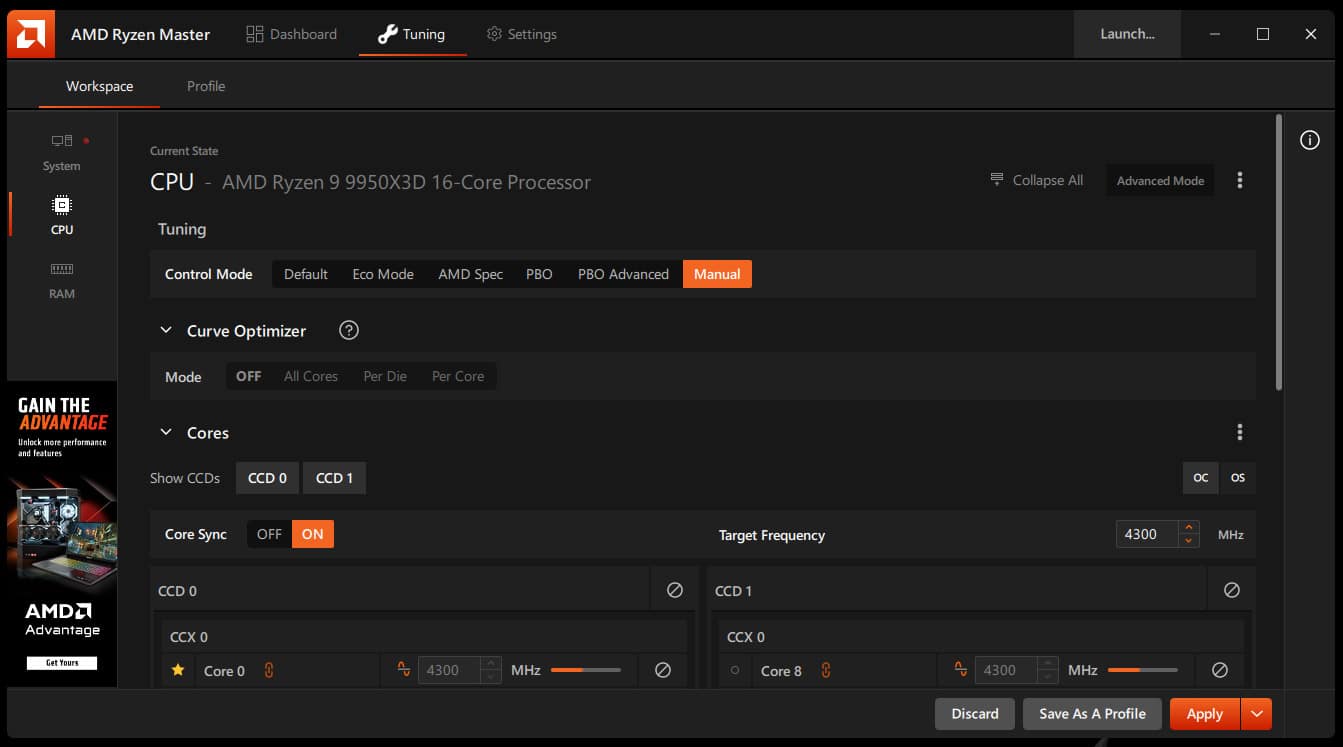Click the circle marker beside Core 8
Screen dimensions: 1343x747
click(735, 670)
